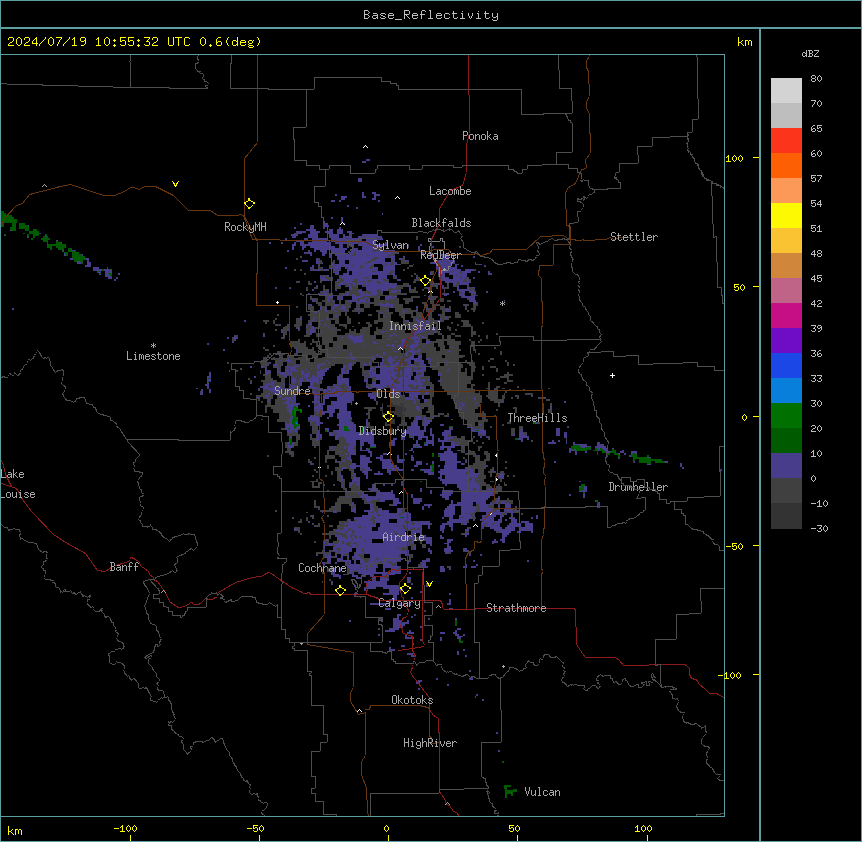Click the blue 36 dBZ legend swatch
Image resolution: width=862 pixels, height=842 pixels.
[786, 365]
